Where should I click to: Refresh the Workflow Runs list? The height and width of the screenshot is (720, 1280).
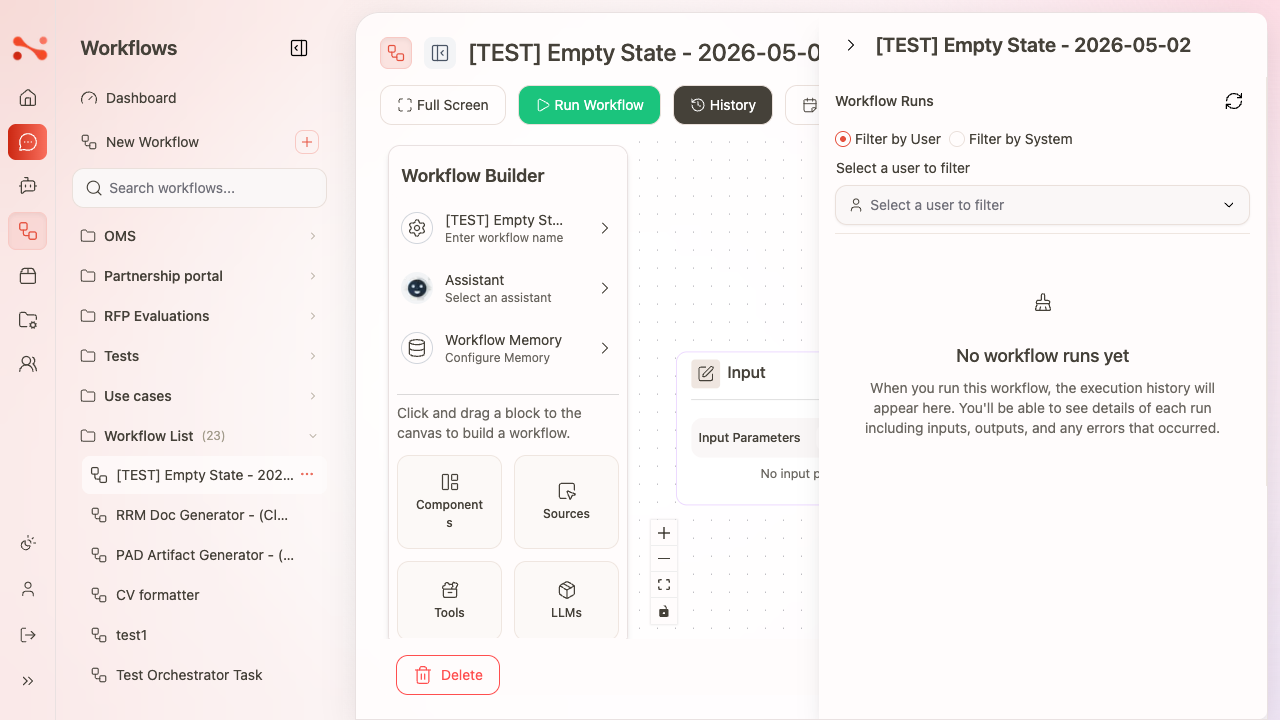click(x=1234, y=101)
